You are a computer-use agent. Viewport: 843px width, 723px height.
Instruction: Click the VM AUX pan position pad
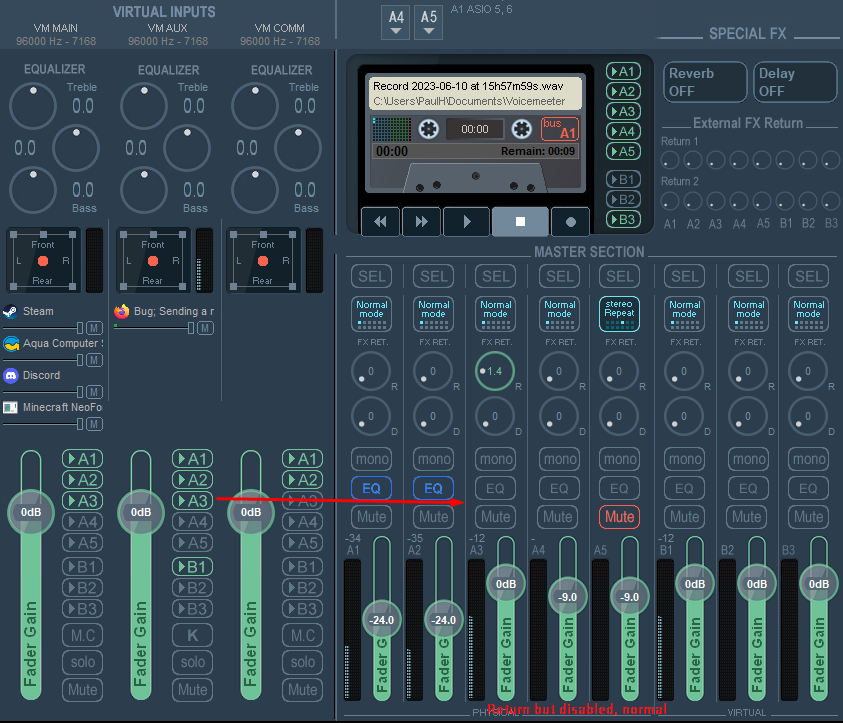tap(153, 260)
